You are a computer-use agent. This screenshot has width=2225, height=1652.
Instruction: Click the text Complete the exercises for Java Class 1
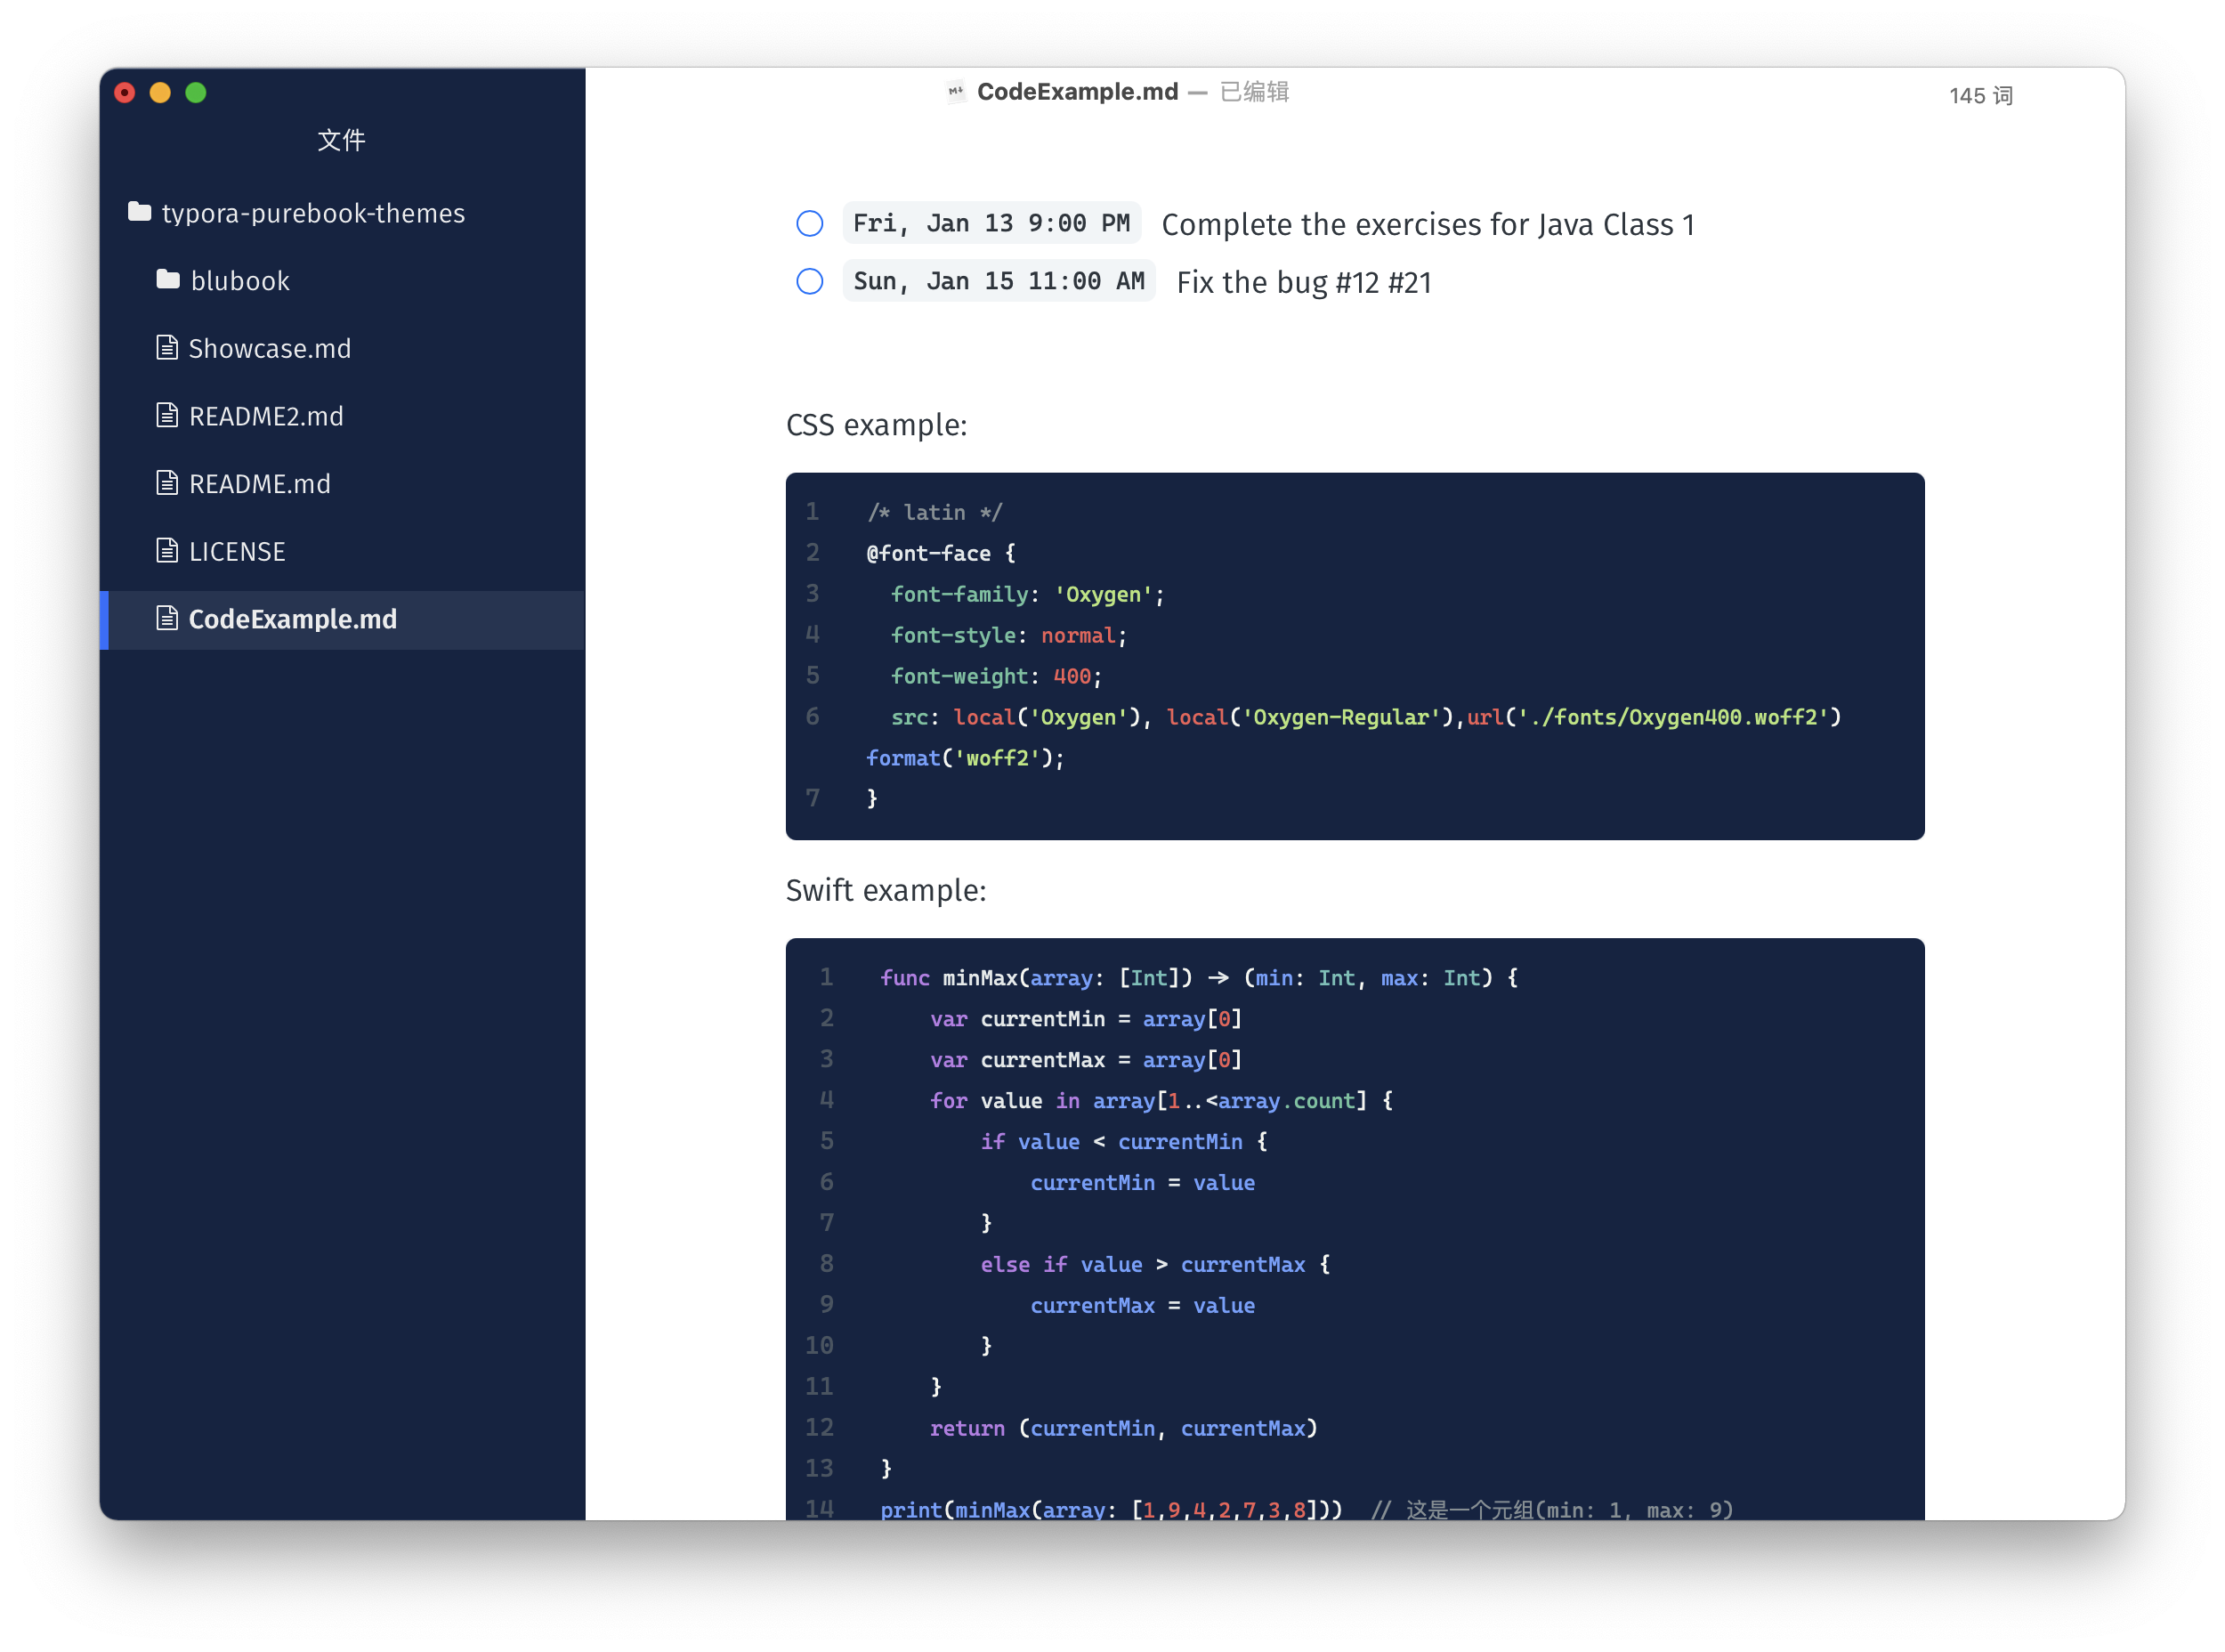point(1428,225)
